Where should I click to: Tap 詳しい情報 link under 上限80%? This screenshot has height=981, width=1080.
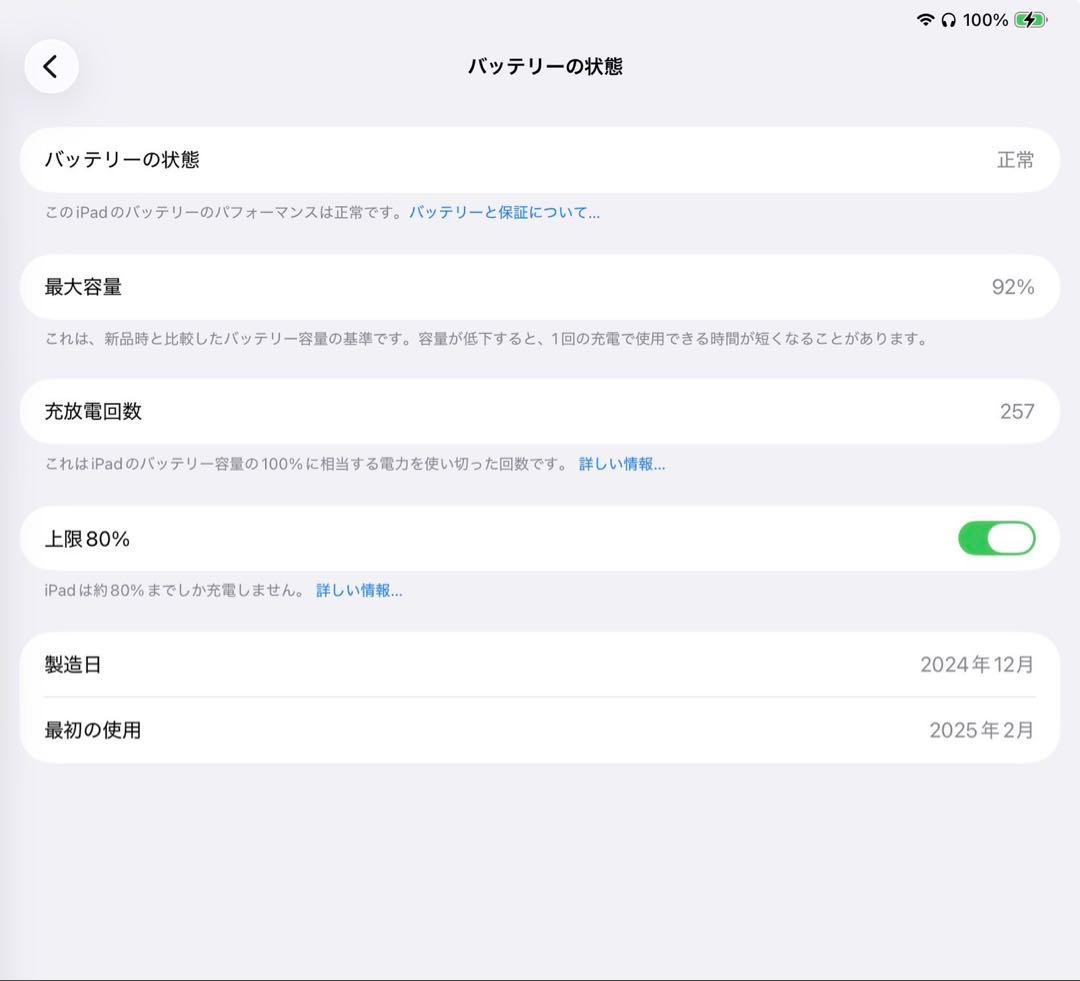(x=358, y=590)
